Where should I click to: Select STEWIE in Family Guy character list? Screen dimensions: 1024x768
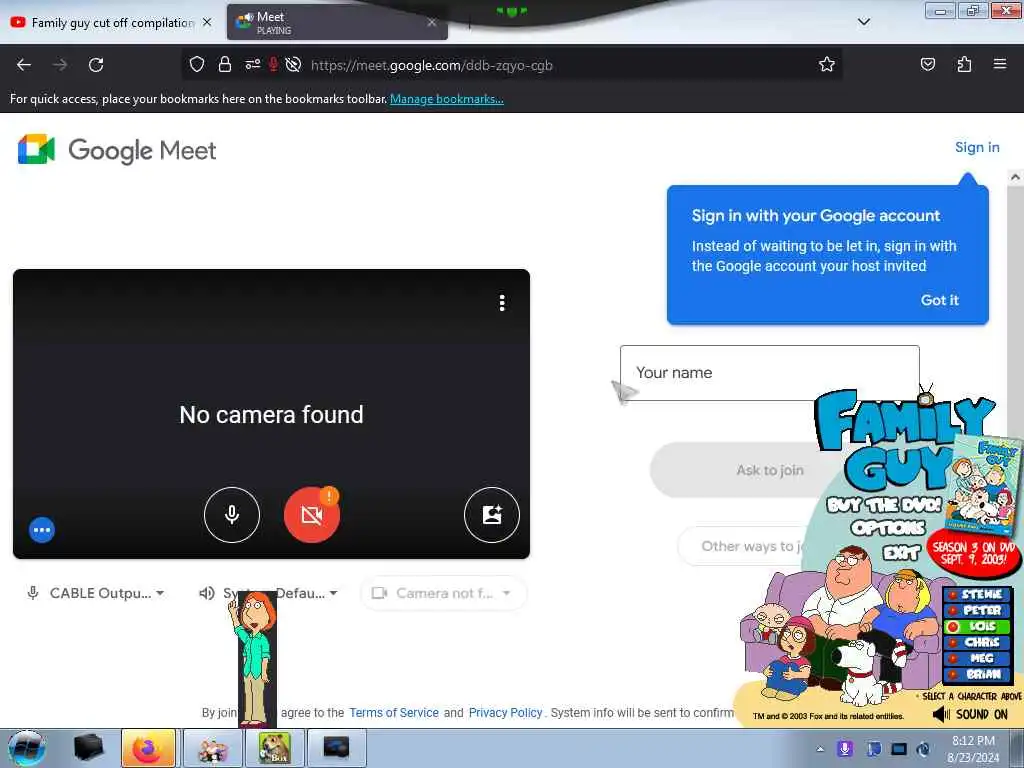click(x=978, y=594)
